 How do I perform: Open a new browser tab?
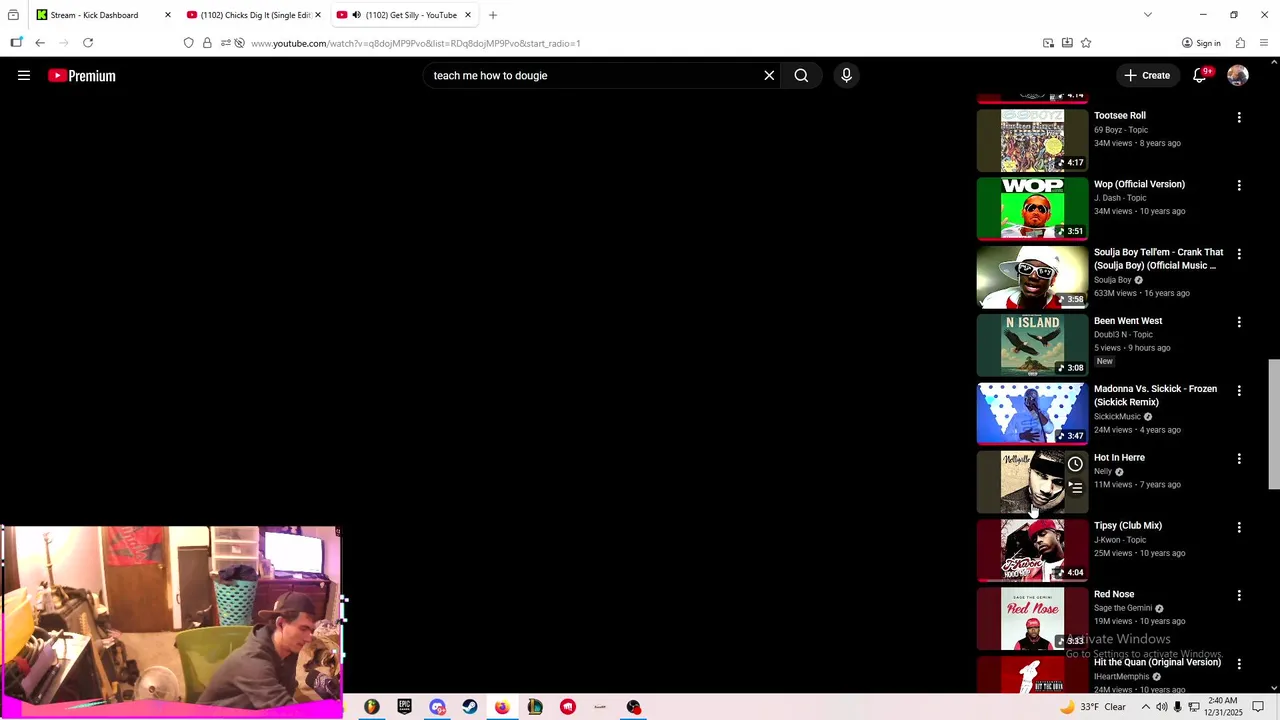493,15
